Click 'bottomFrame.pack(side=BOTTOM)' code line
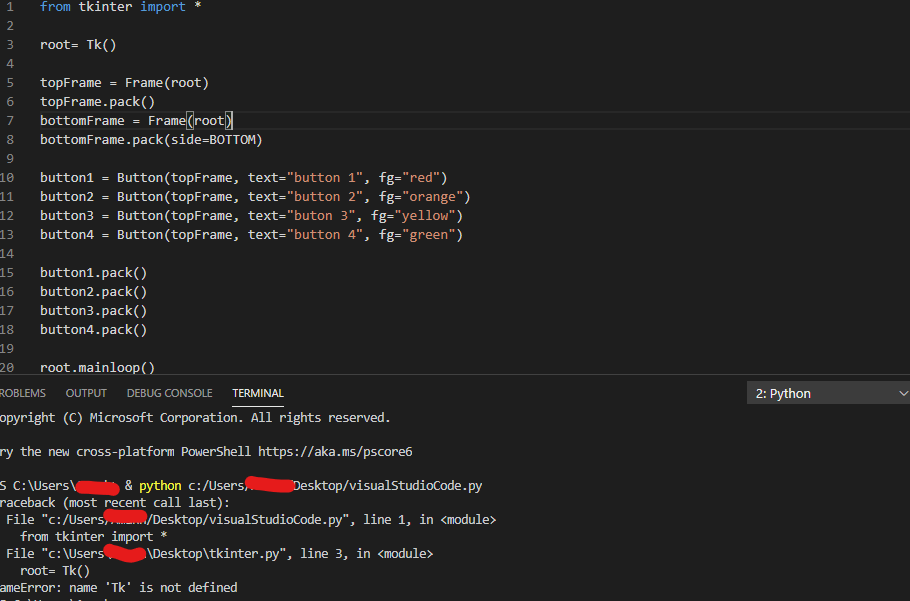The width and height of the screenshot is (910, 601). tap(151, 140)
